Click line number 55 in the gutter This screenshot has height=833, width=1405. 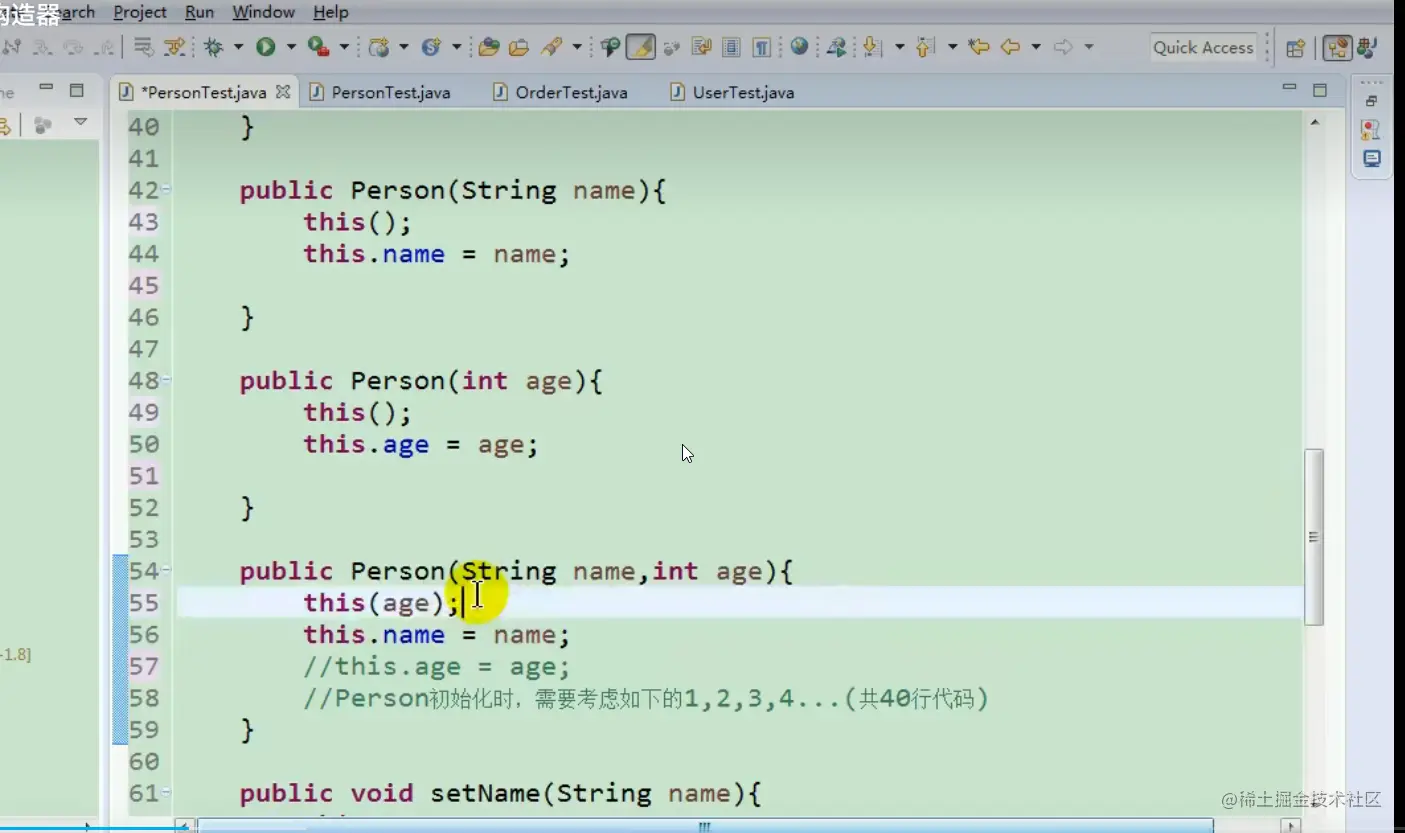(x=144, y=603)
